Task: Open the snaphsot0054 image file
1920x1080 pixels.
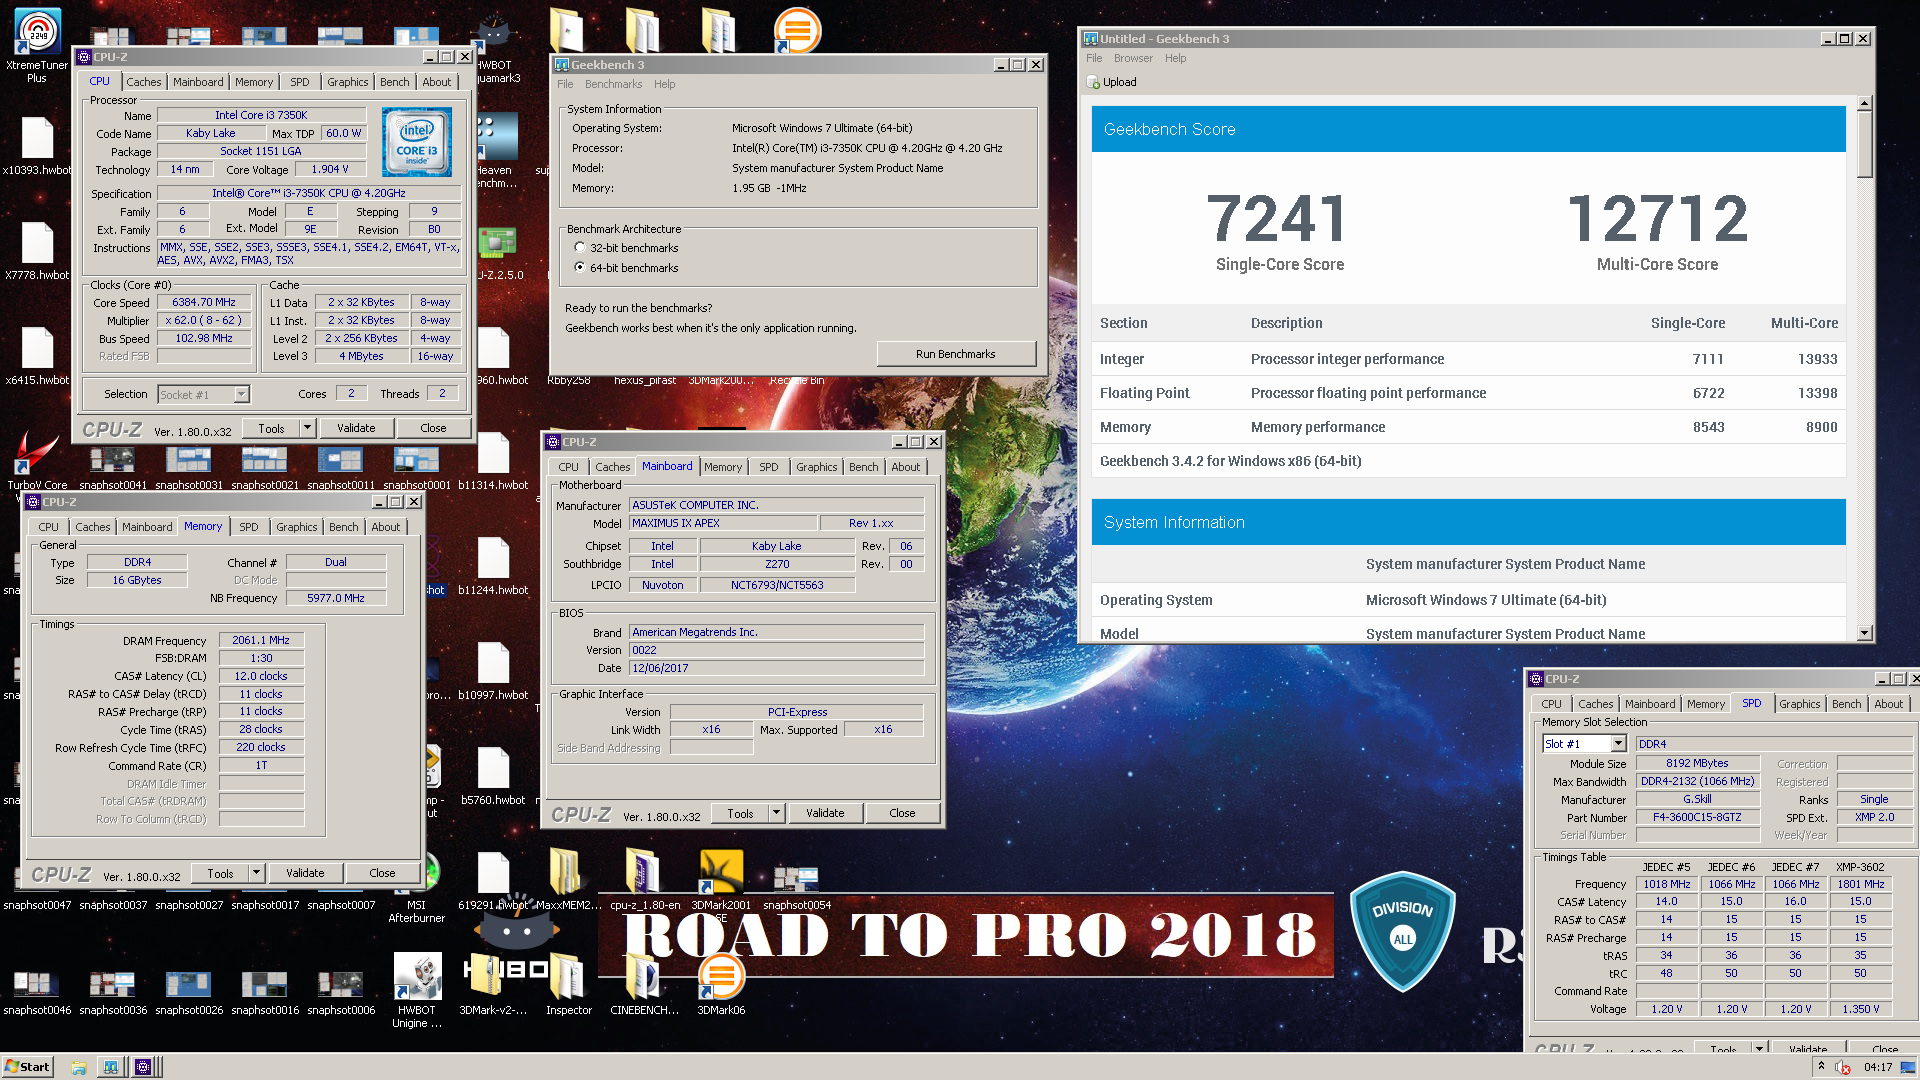Action: (797, 885)
